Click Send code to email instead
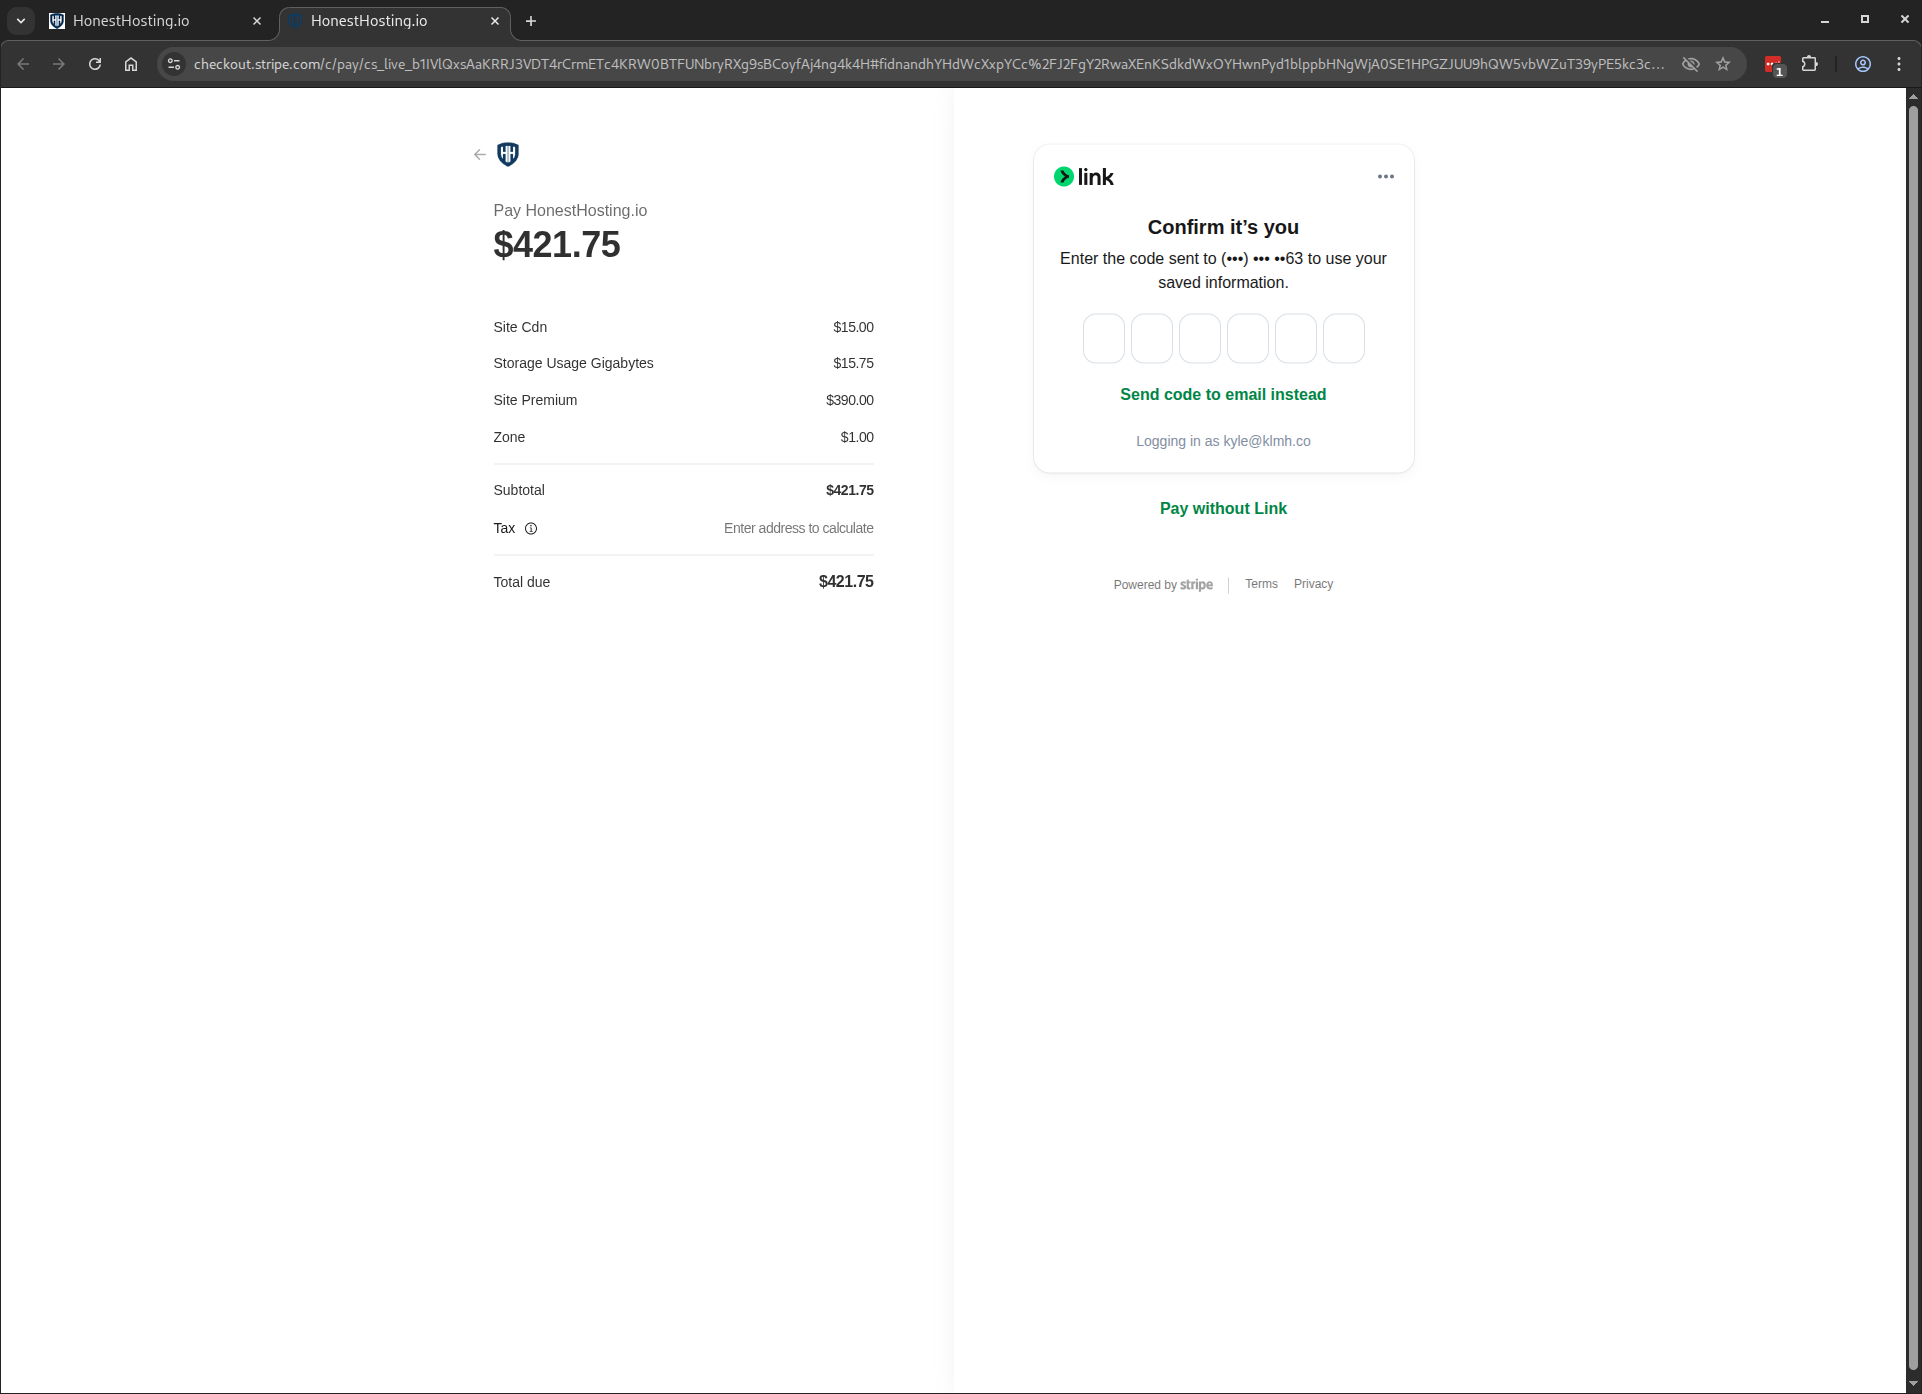Screen dimensions: 1922x1394 (1222, 394)
